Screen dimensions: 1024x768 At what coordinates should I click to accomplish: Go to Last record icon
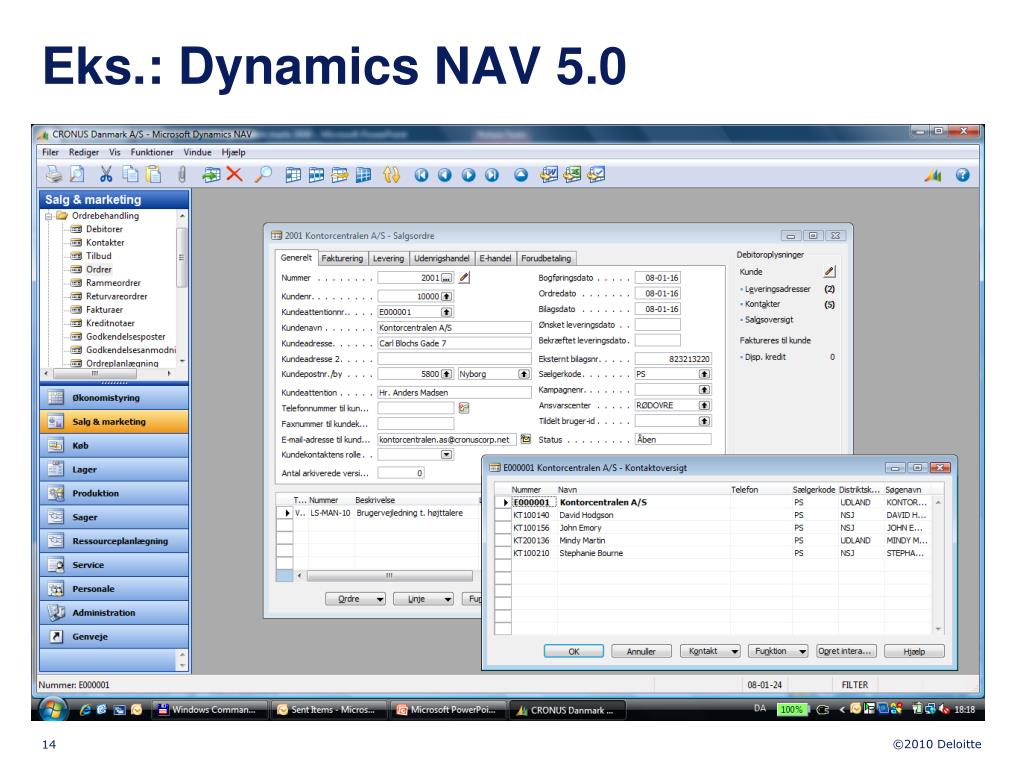tap(492, 175)
